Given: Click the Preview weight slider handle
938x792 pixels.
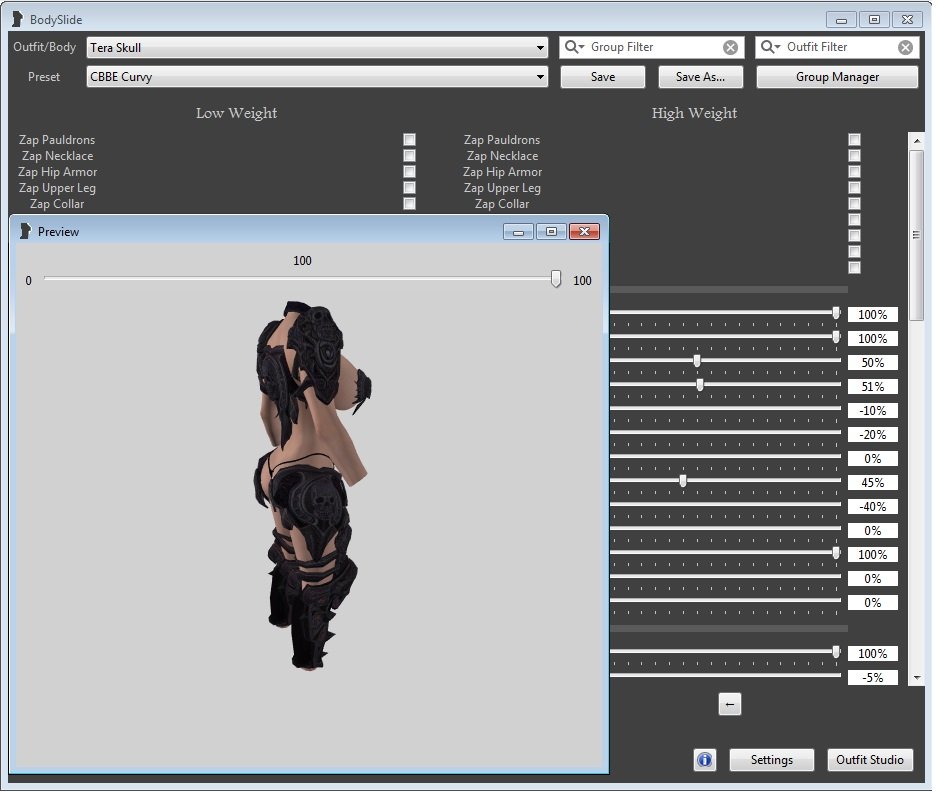Looking at the screenshot, I should pyautogui.click(x=556, y=280).
